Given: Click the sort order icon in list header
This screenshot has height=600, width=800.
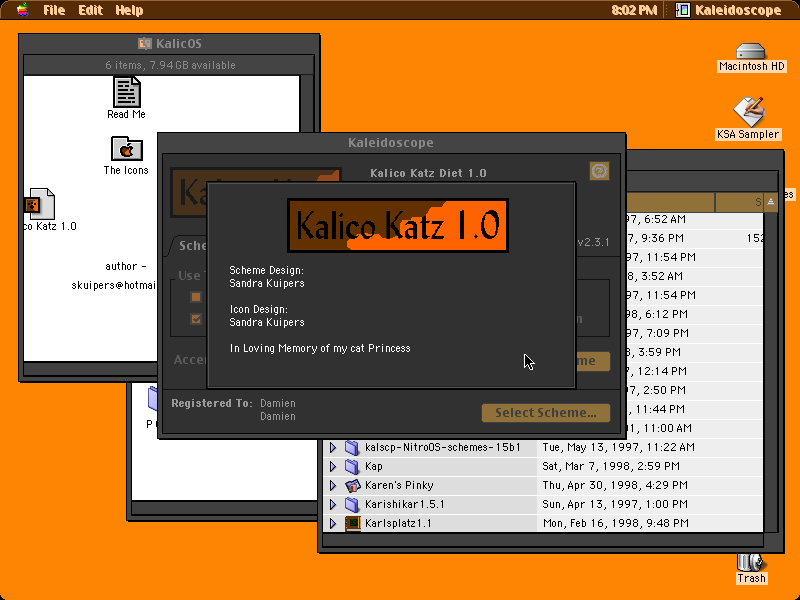Looking at the screenshot, I should [x=770, y=202].
